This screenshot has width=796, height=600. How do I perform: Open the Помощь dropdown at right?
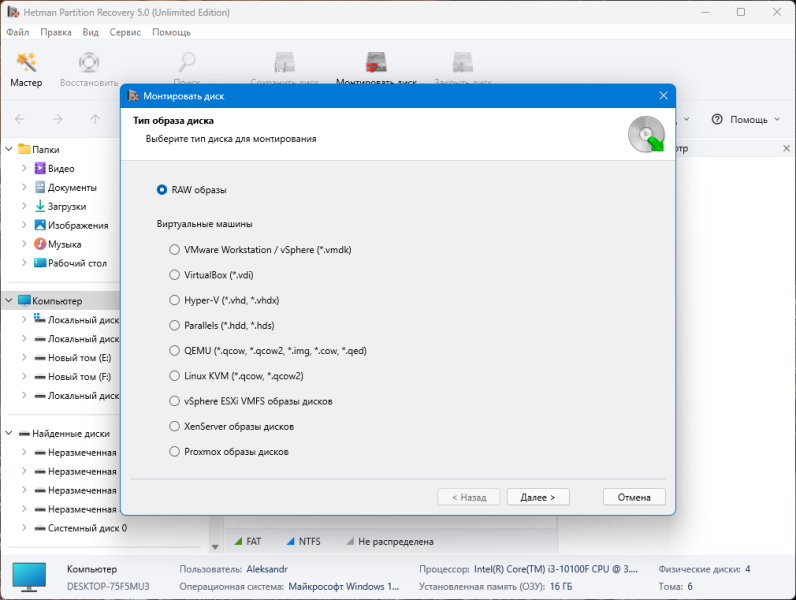tap(746, 120)
